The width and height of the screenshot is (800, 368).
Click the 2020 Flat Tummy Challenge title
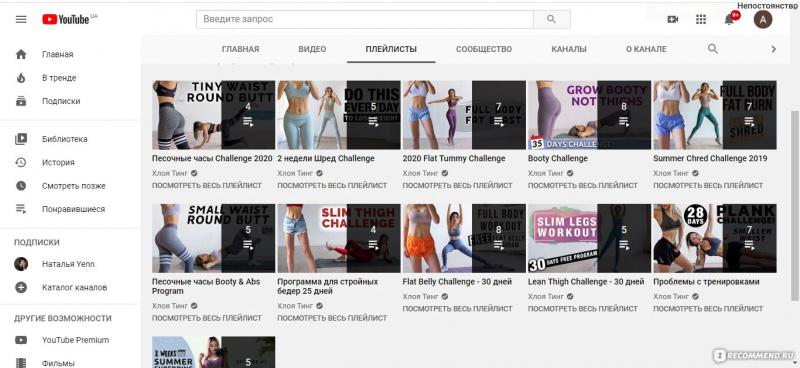tap(454, 158)
